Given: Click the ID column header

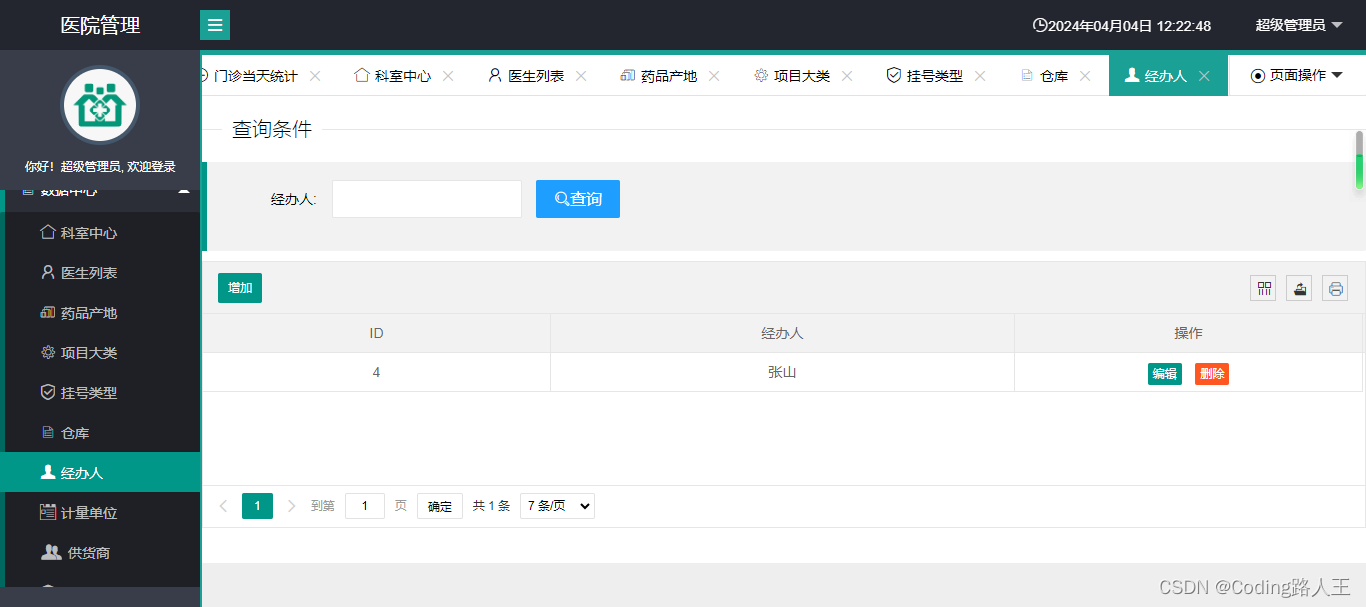Looking at the screenshot, I should point(376,333).
